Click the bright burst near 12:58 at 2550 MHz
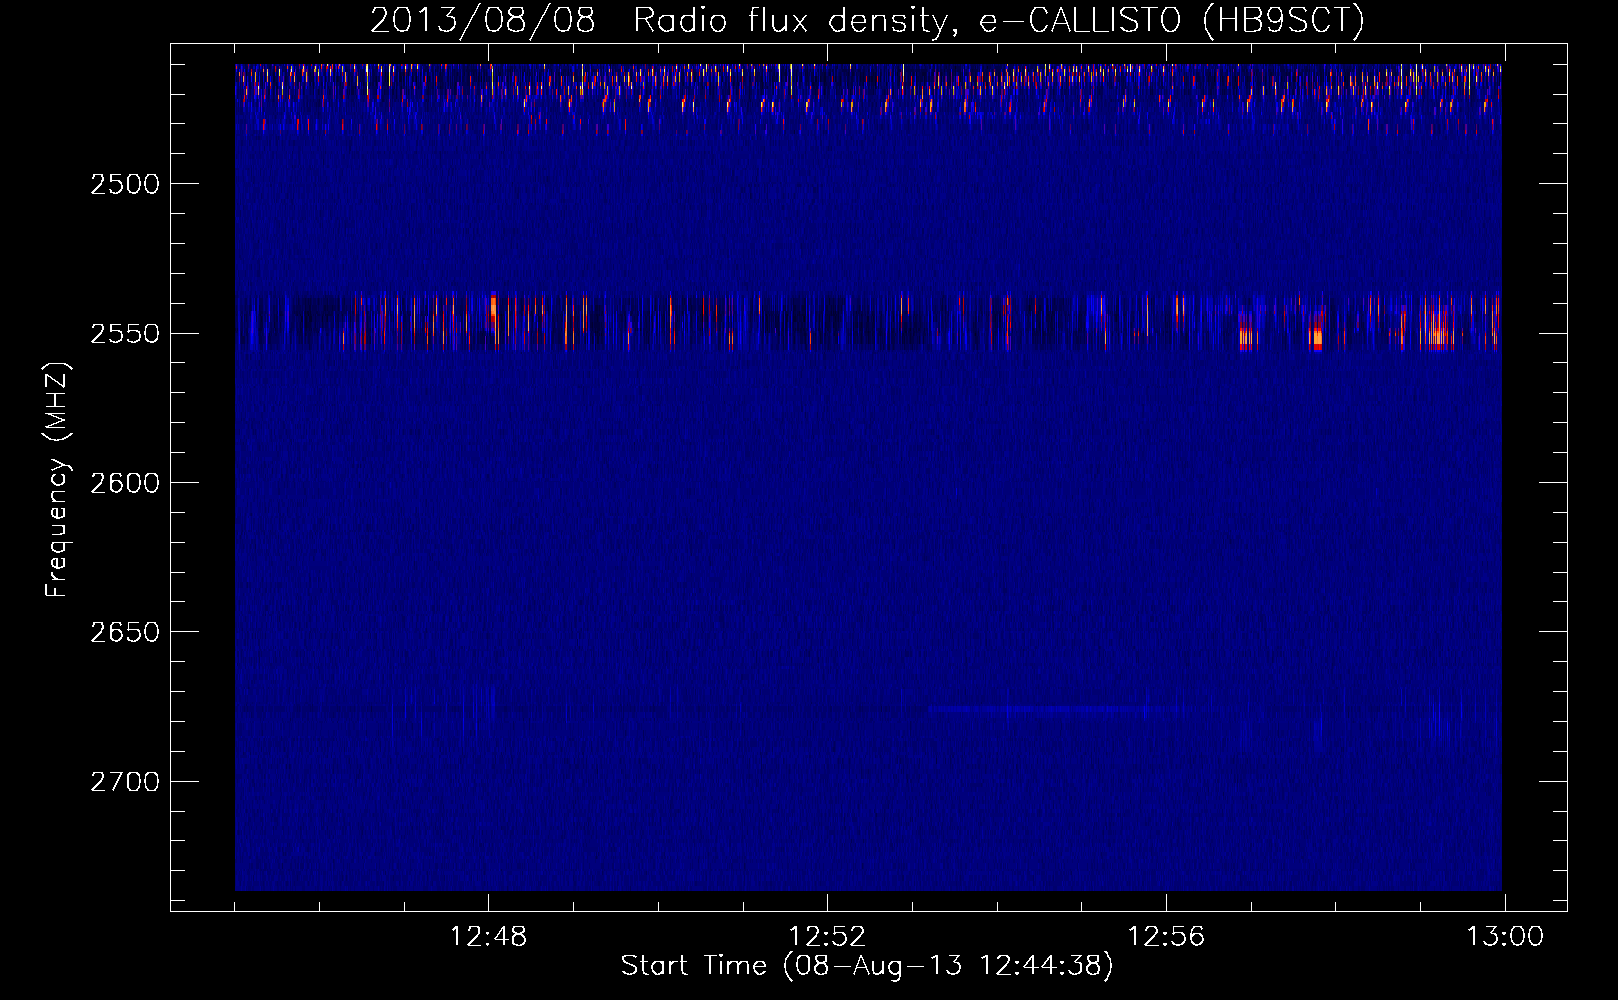 click(1317, 331)
